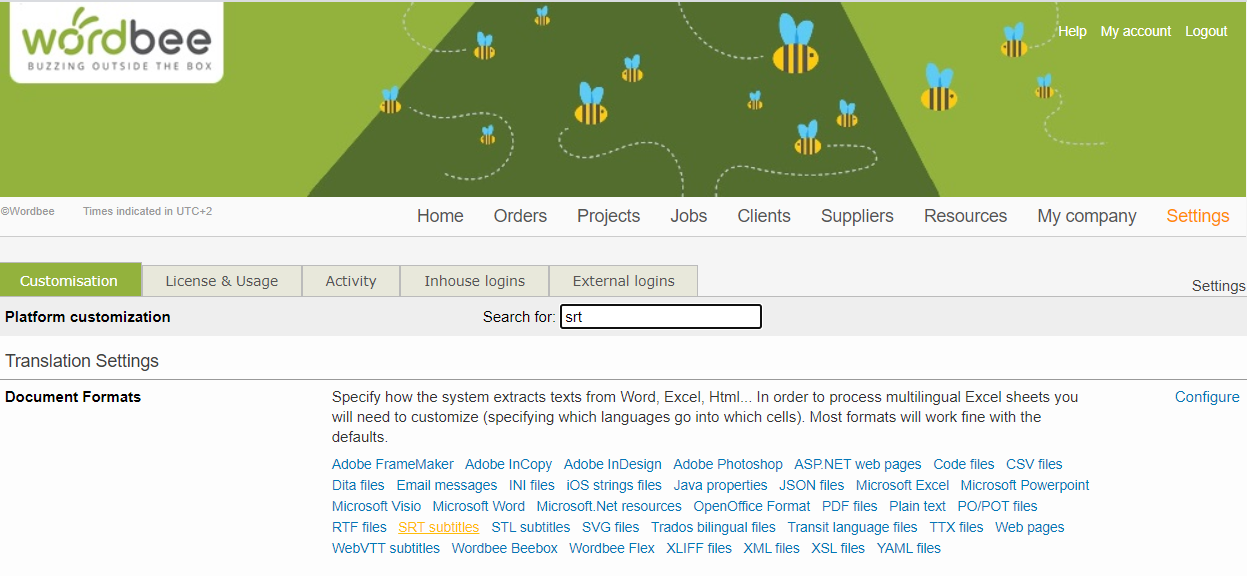The height and width of the screenshot is (576, 1247).
Task: Click the Wordbee logo
Action: tap(116, 42)
